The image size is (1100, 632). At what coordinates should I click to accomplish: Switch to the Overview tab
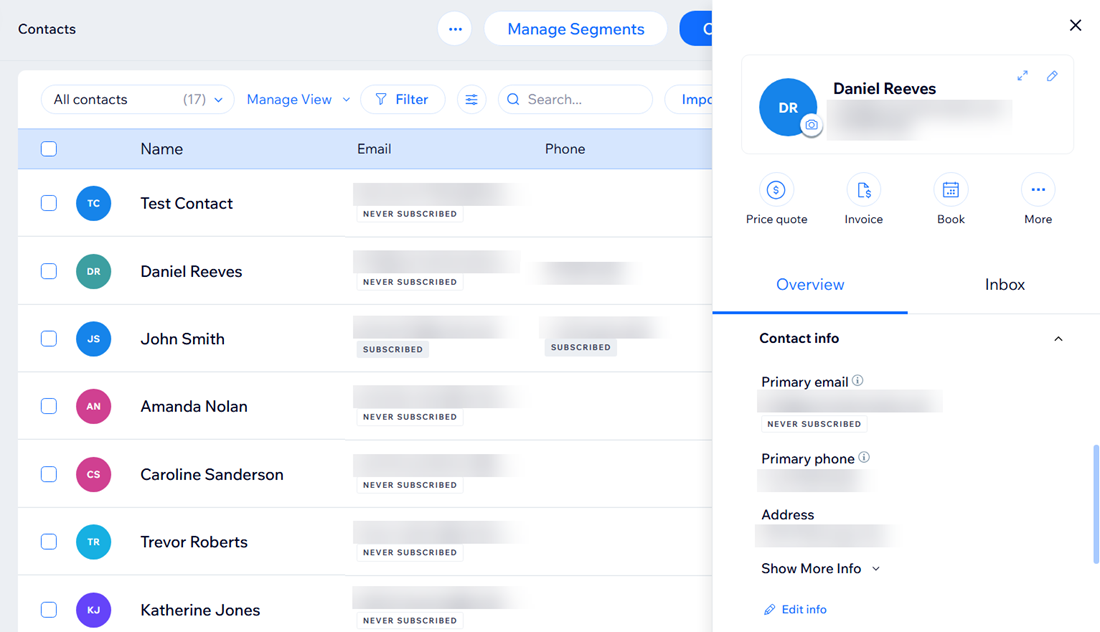tap(810, 285)
